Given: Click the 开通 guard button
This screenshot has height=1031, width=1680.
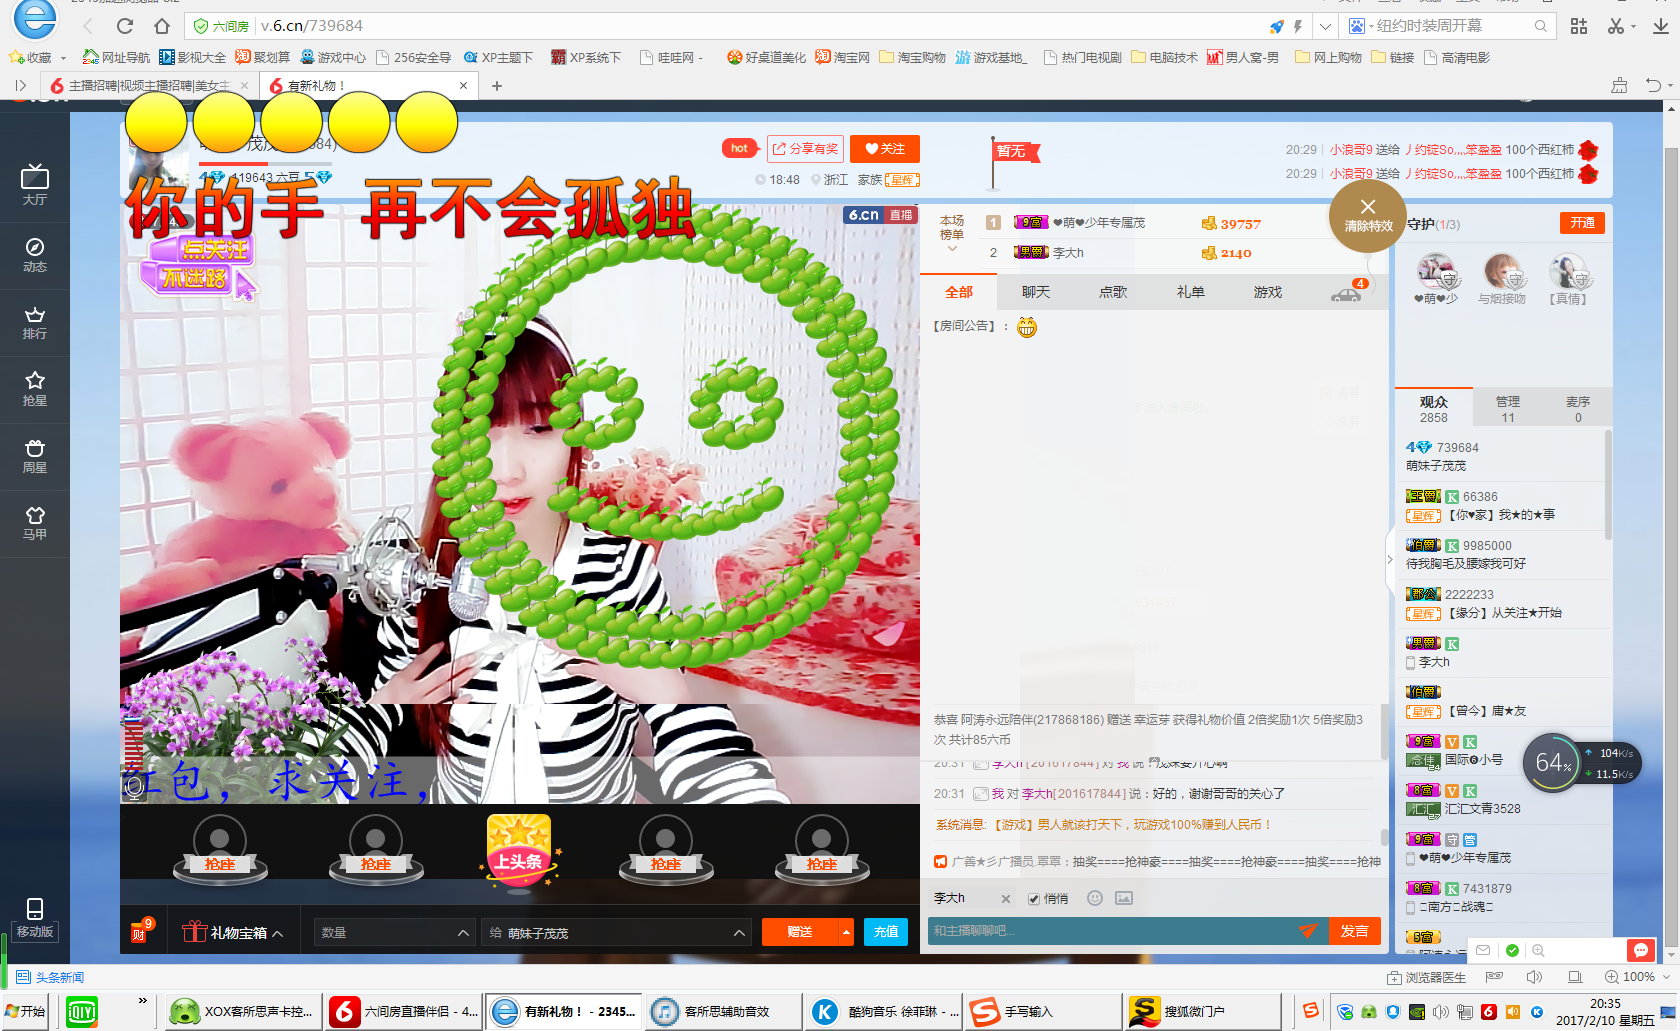Looking at the screenshot, I should tap(1582, 223).
